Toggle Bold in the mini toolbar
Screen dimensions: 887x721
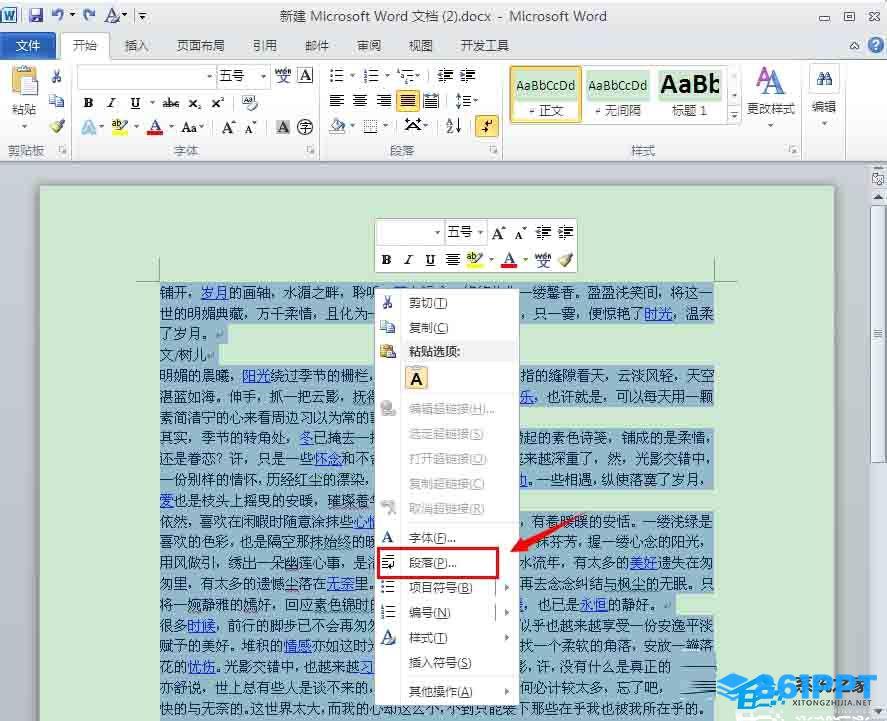tap(386, 260)
